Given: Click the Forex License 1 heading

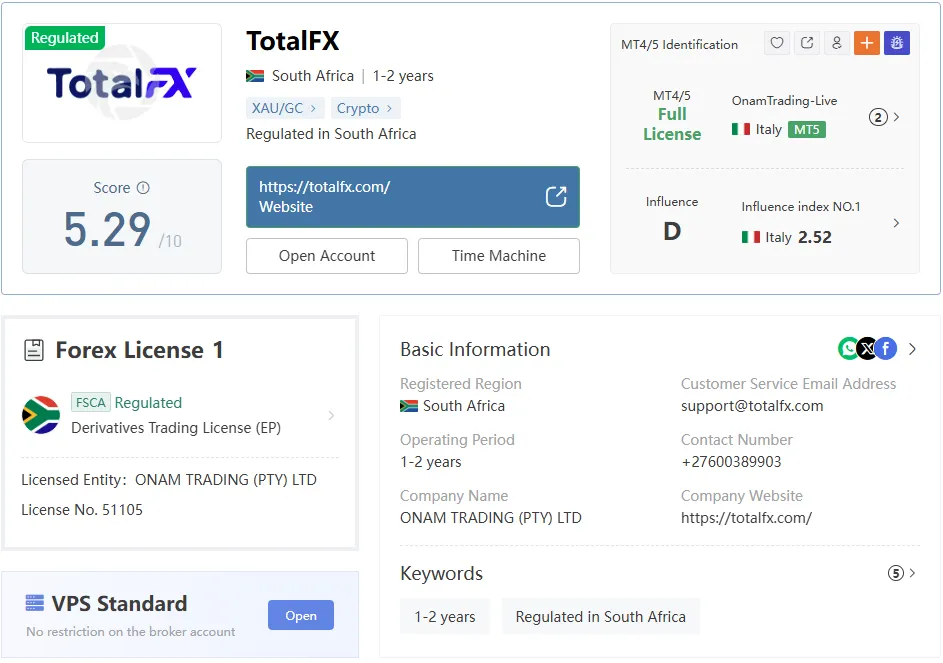Looking at the screenshot, I should (x=139, y=350).
